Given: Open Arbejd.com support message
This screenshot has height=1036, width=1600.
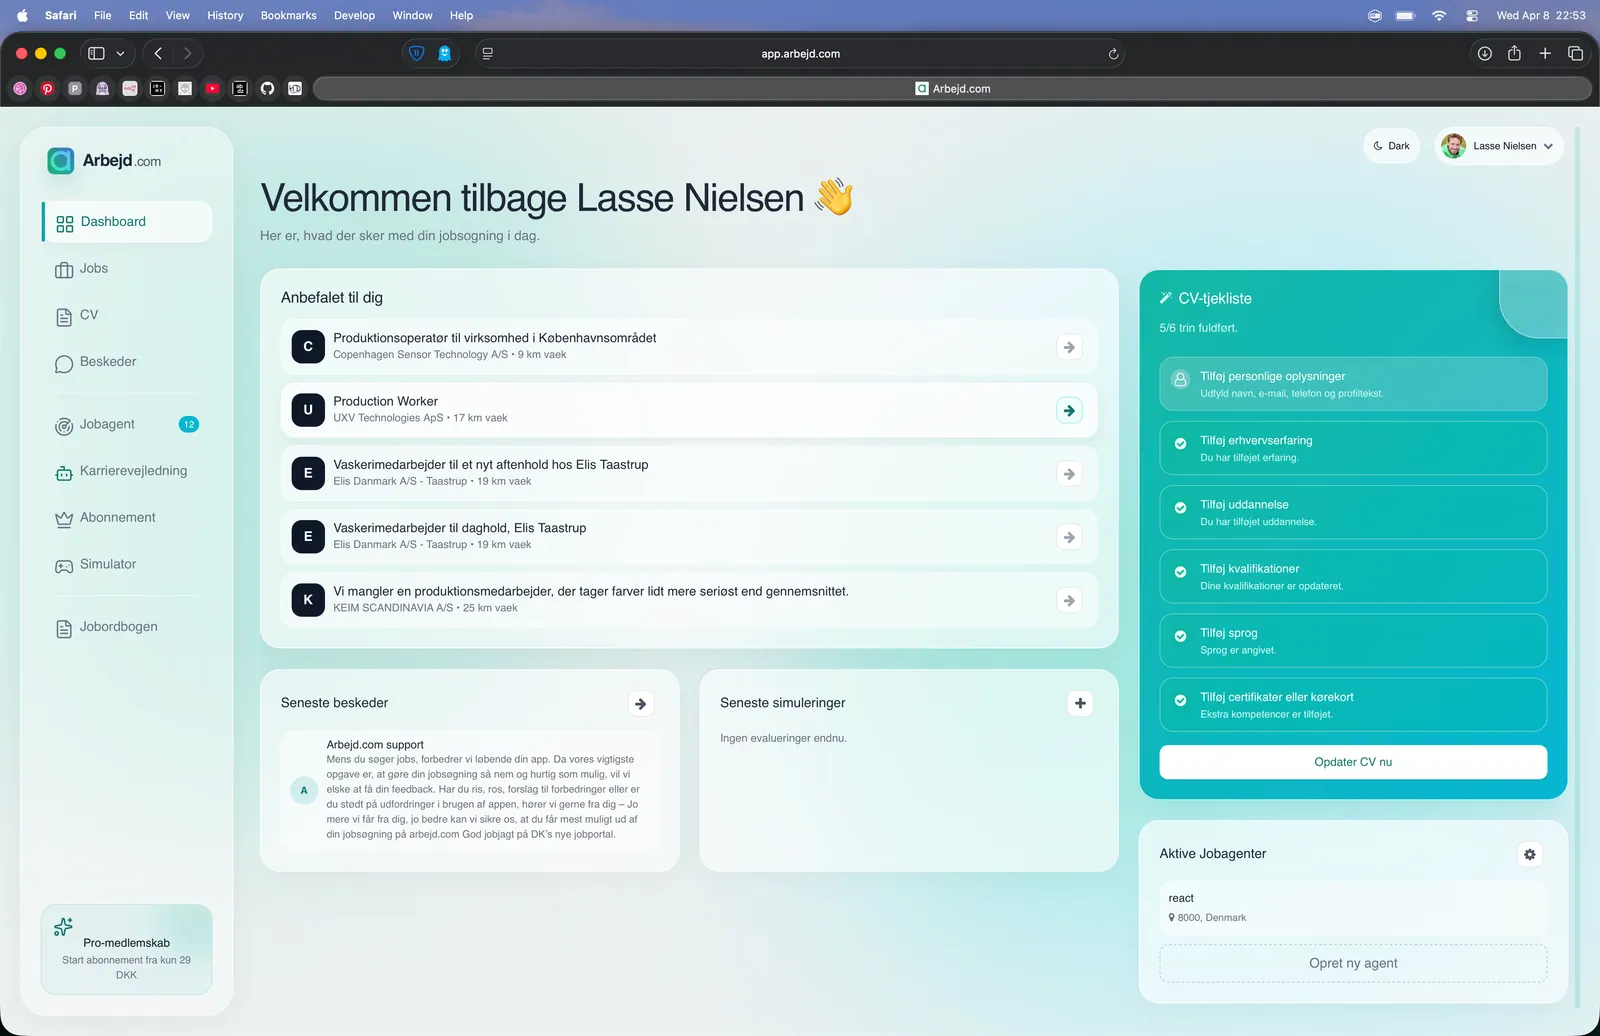Looking at the screenshot, I should pyautogui.click(x=470, y=790).
